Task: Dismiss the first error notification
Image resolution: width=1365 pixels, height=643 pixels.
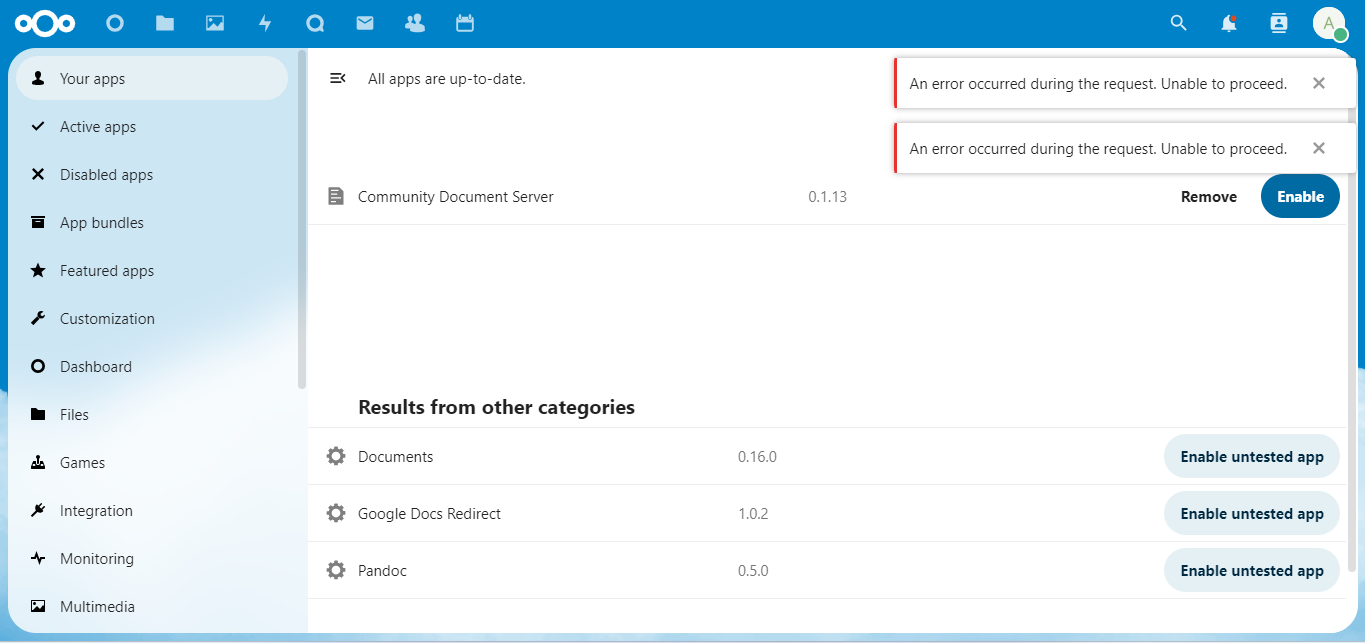Action: pyautogui.click(x=1319, y=84)
